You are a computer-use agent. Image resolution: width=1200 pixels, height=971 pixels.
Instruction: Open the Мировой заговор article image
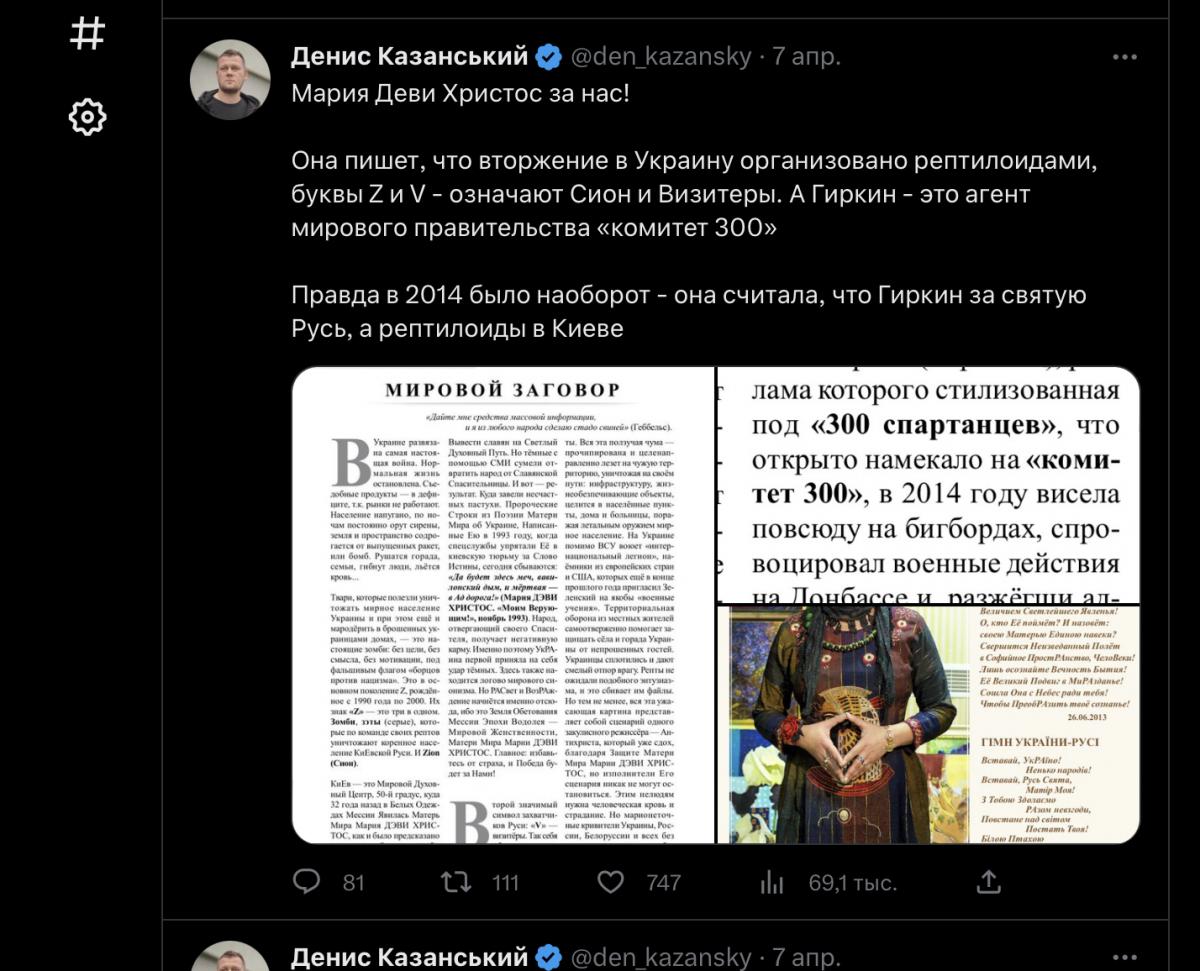503,605
